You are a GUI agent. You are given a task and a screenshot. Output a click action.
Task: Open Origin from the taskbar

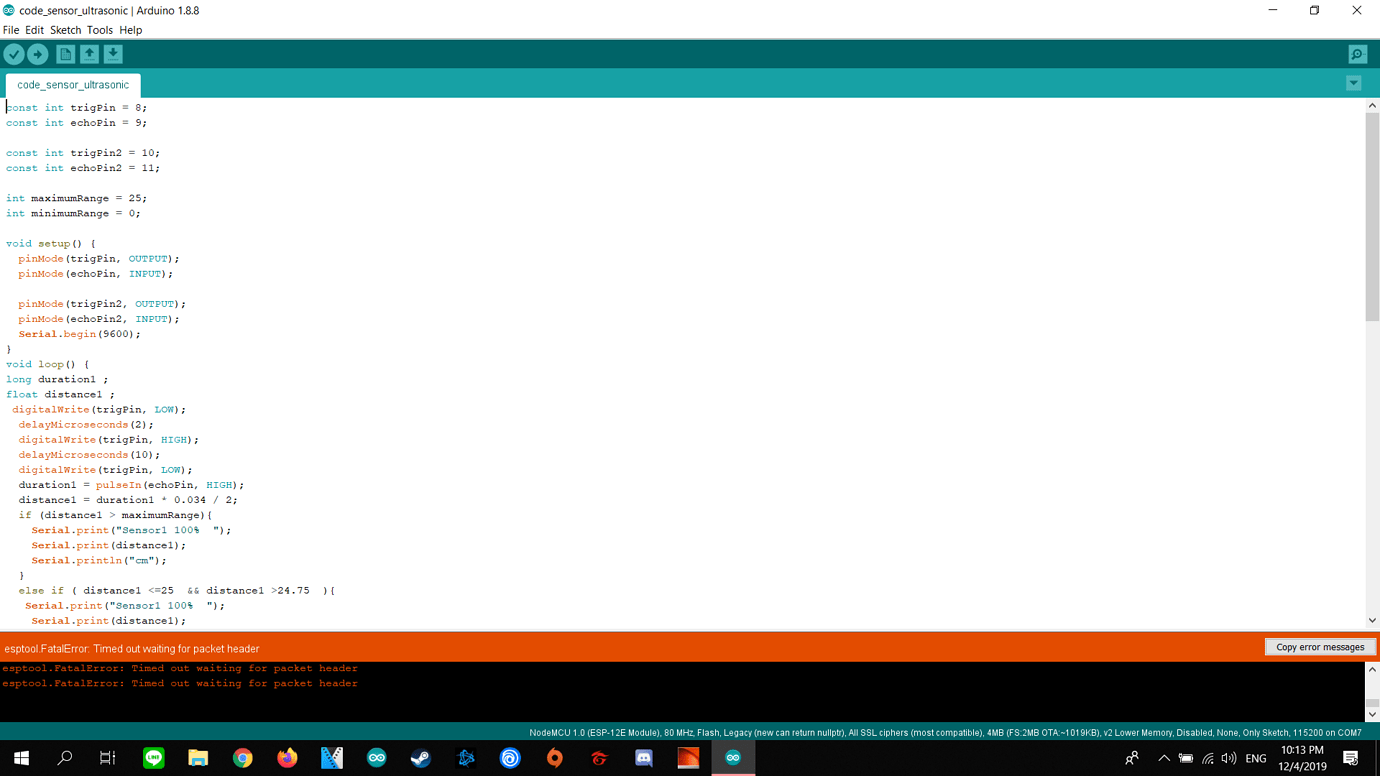pyautogui.click(x=554, y=758)
